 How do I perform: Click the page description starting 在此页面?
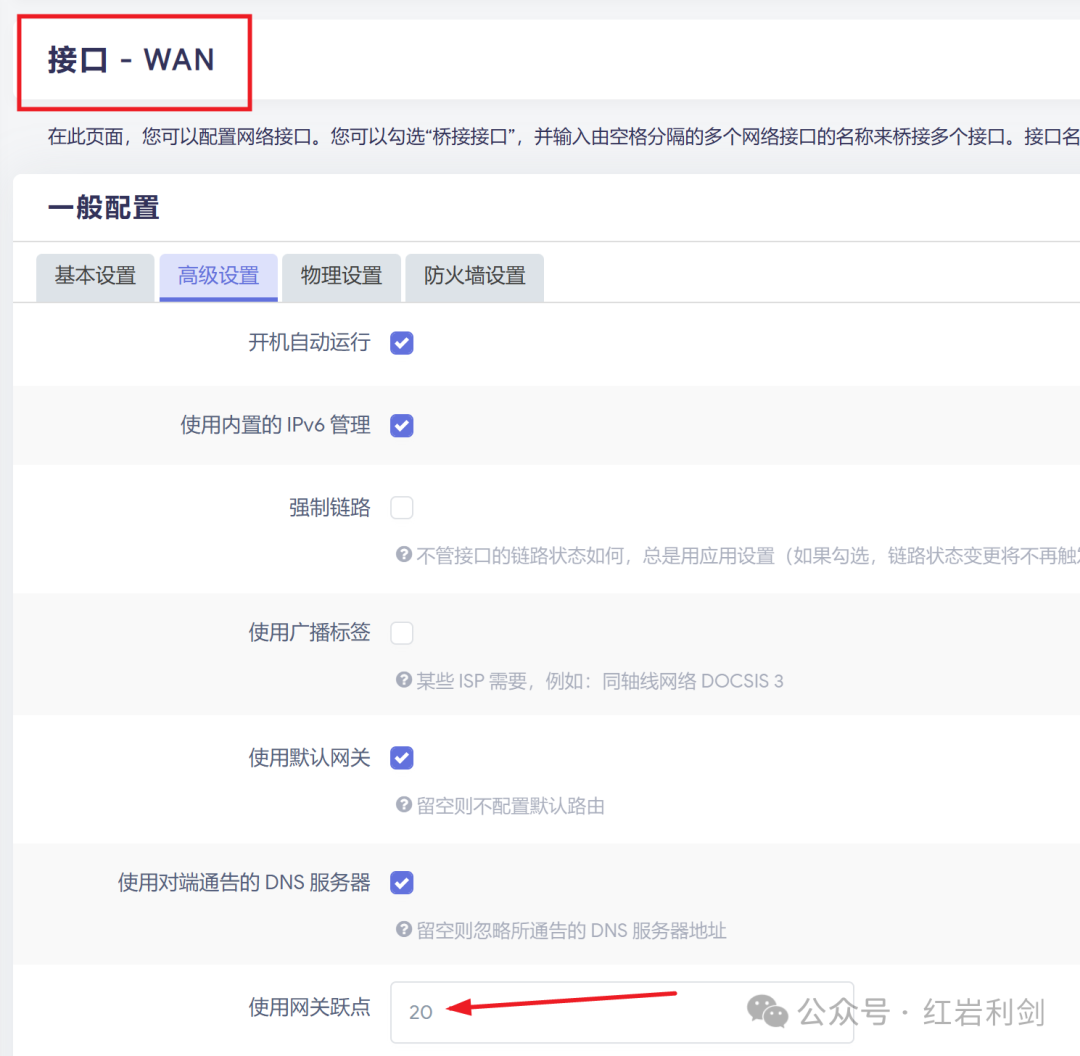tap(563, 136)
